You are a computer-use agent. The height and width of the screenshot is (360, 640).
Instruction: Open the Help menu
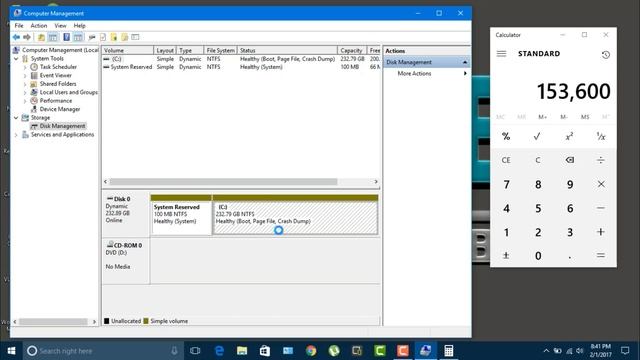(x=80, y=26)
